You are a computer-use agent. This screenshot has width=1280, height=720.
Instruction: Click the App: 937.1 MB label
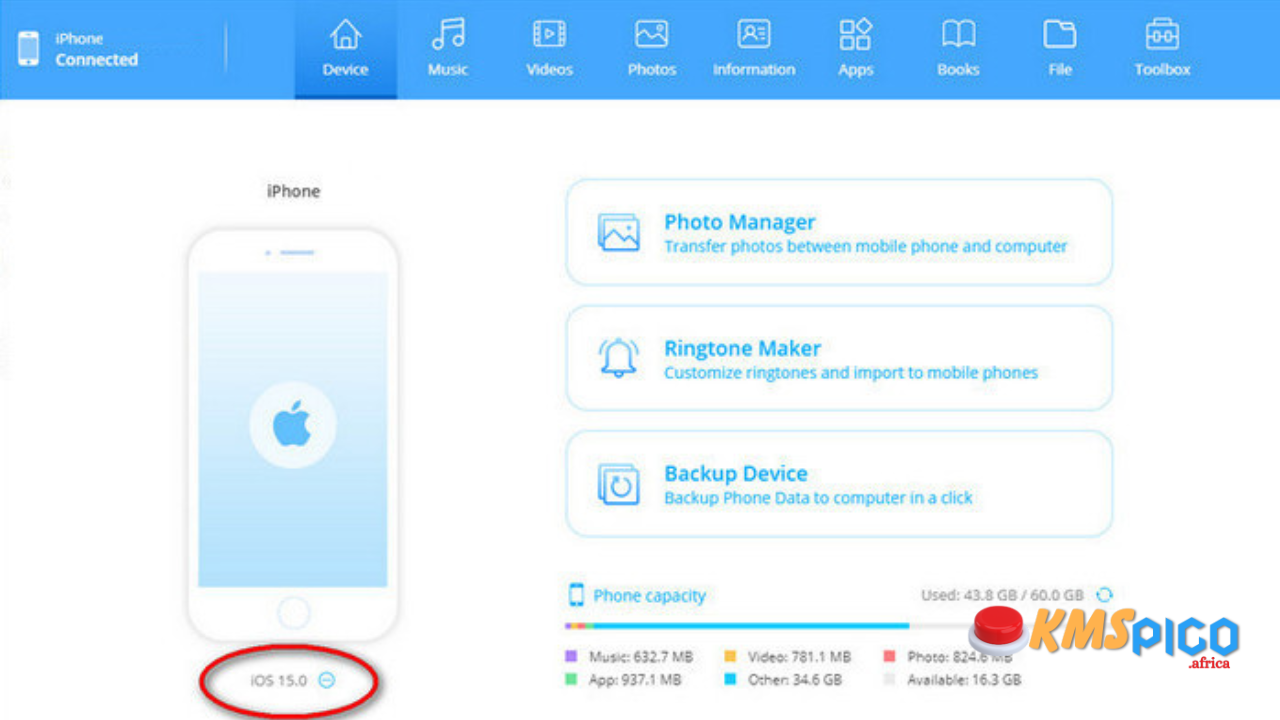pyautogui.click(x=635, y=680)
